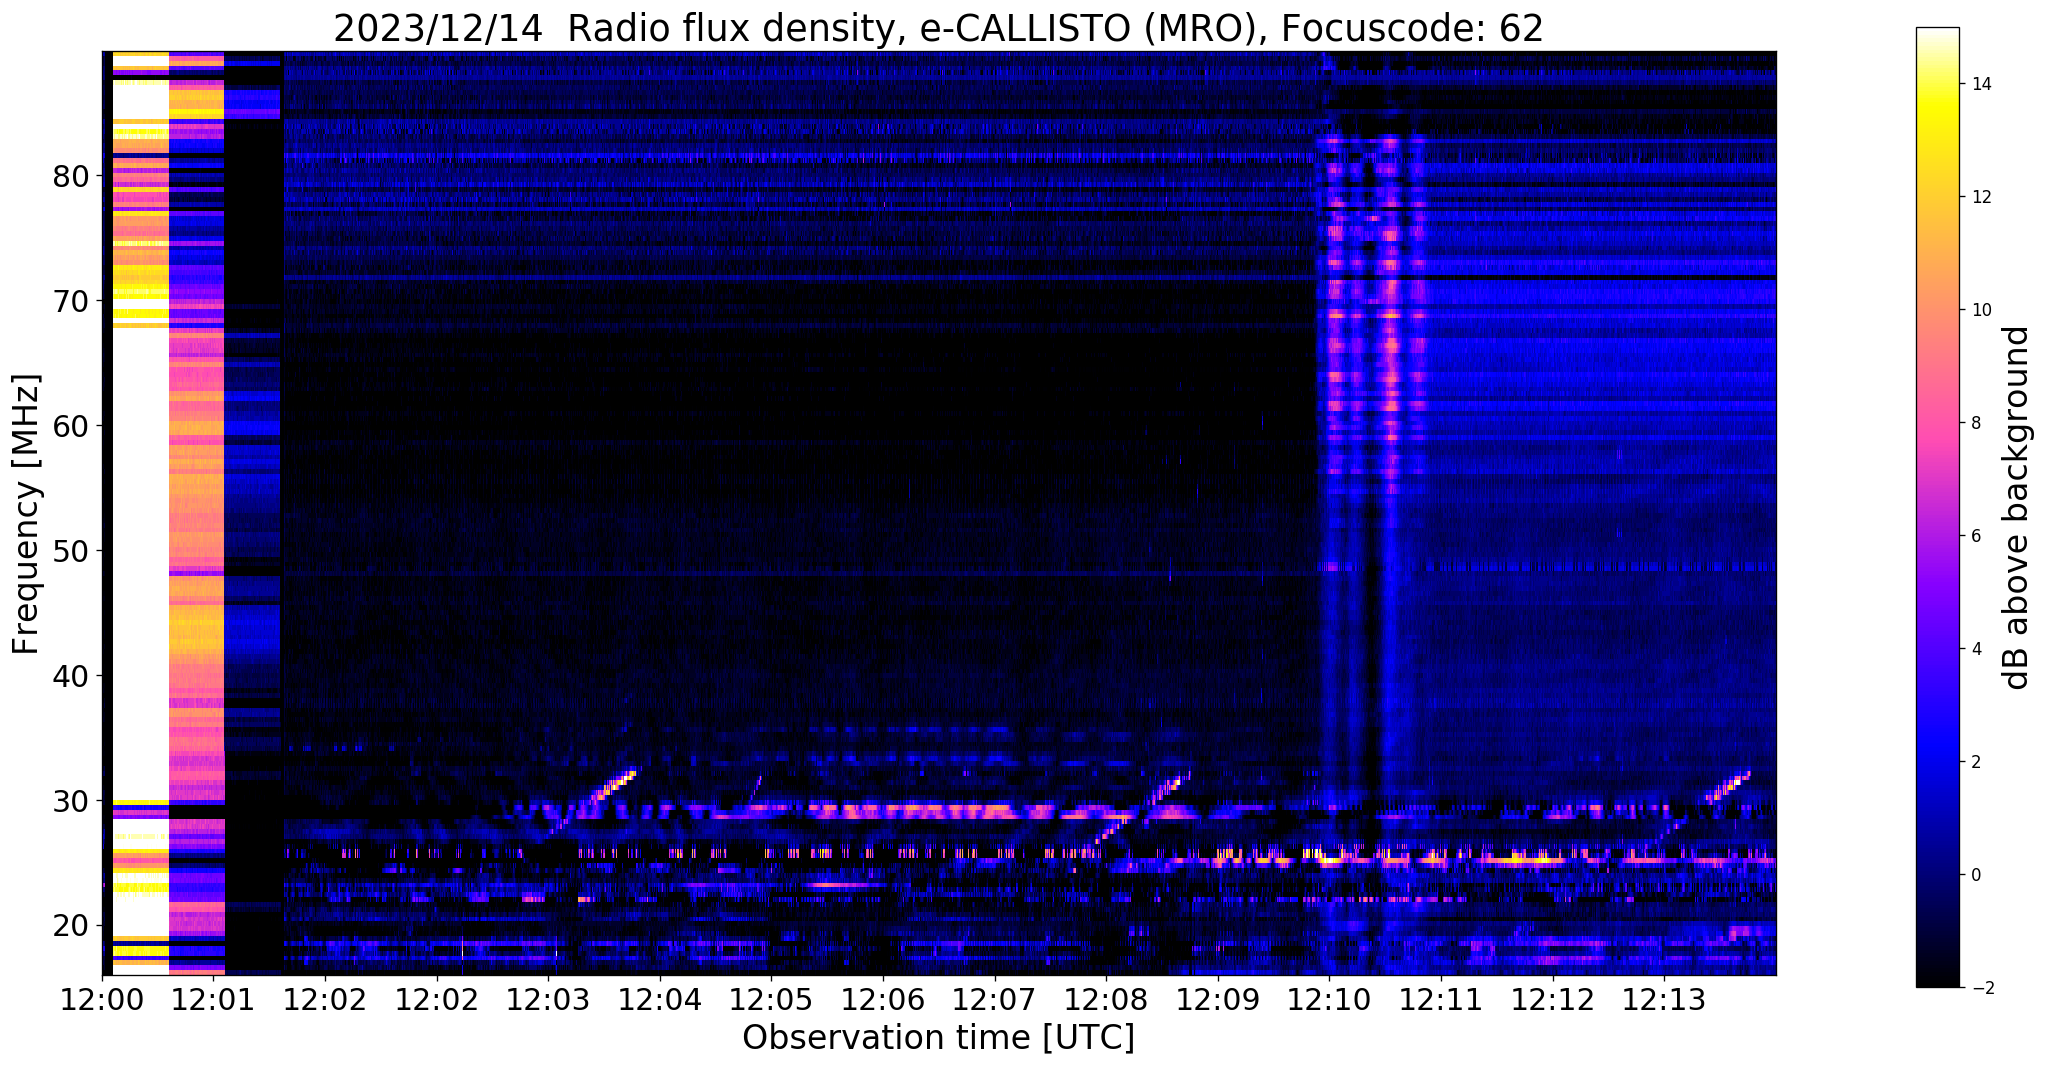Select the 'Observation time [UTC]' x-axis label

938,1037
